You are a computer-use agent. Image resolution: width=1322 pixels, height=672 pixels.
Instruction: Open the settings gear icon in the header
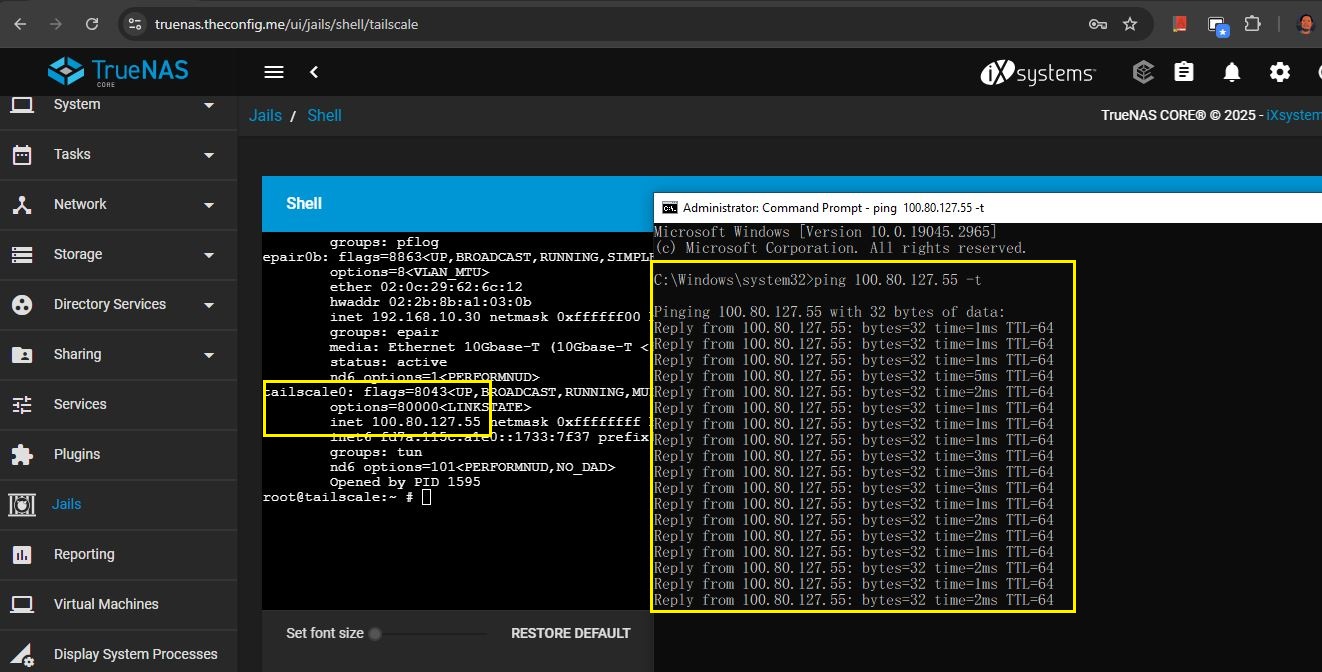pos(1280,72)
